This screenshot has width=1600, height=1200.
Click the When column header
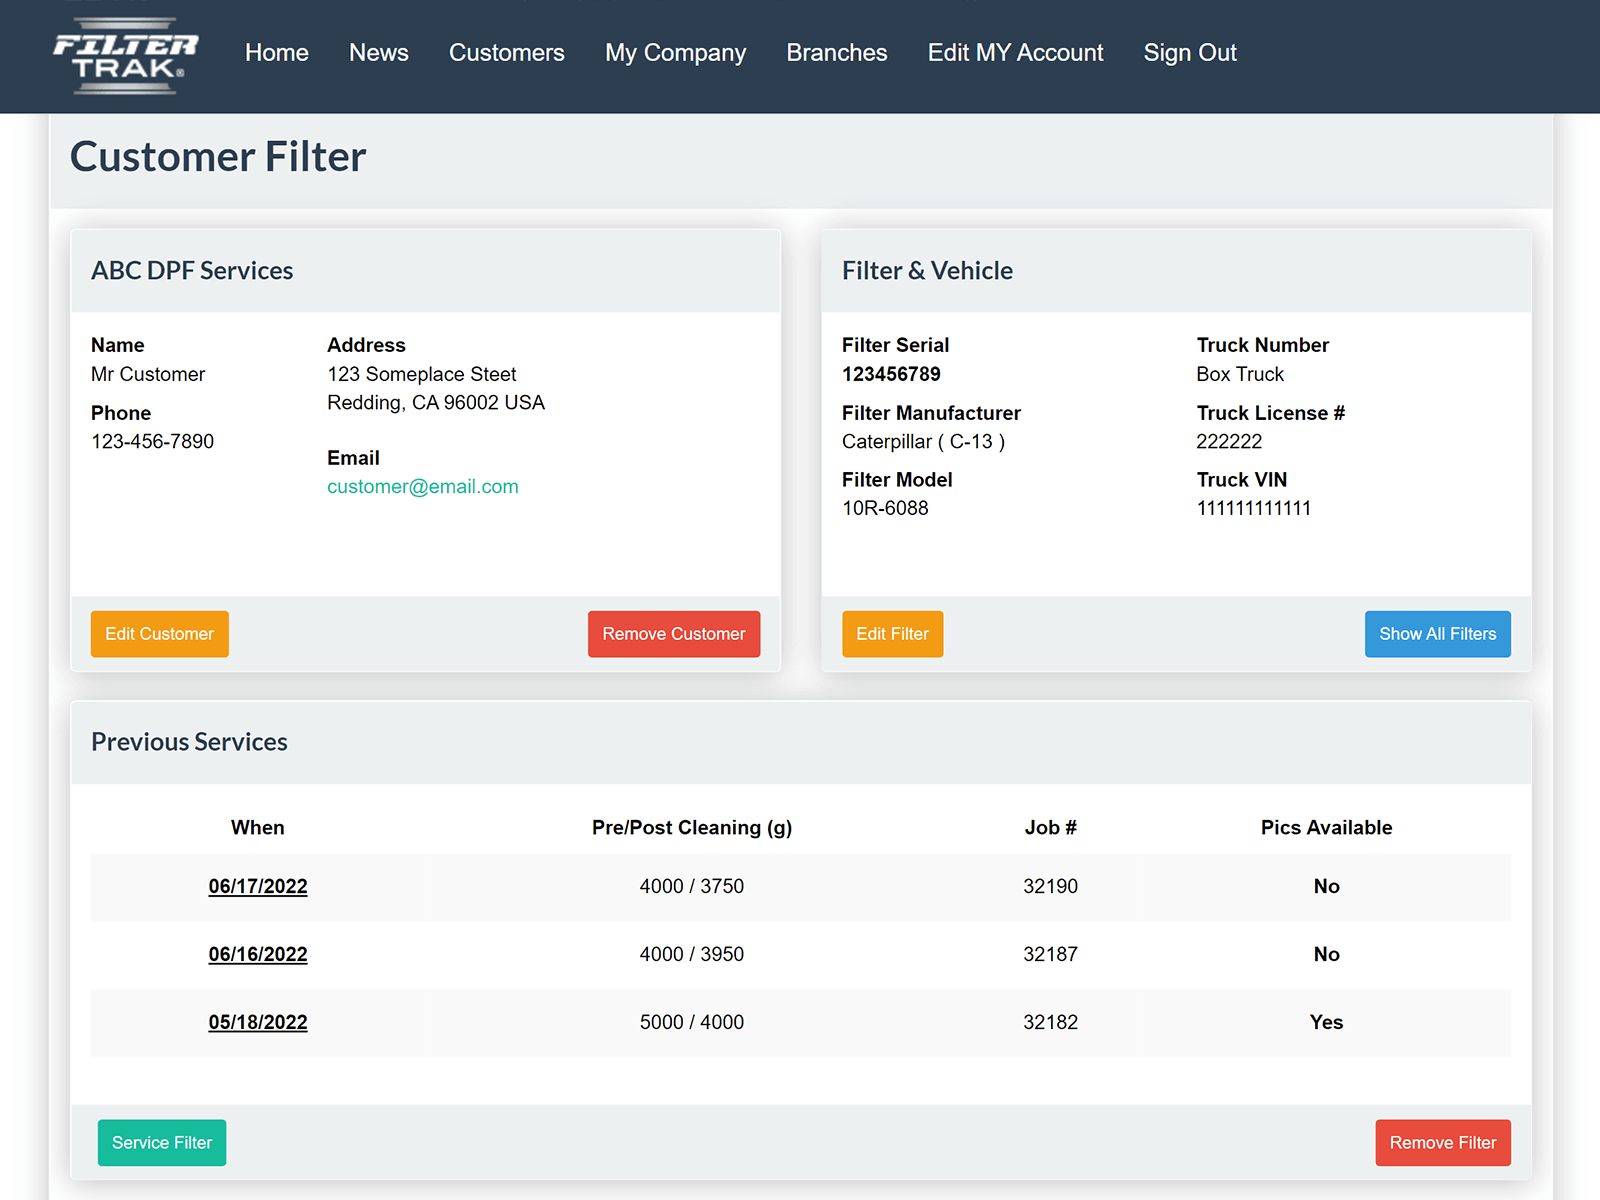tap(258, 827)
